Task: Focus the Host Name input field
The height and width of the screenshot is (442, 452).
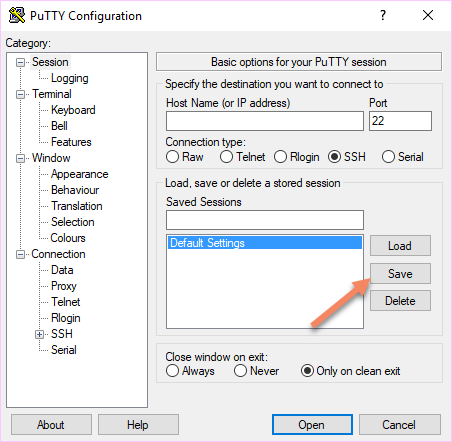Action: pos(265,121)
